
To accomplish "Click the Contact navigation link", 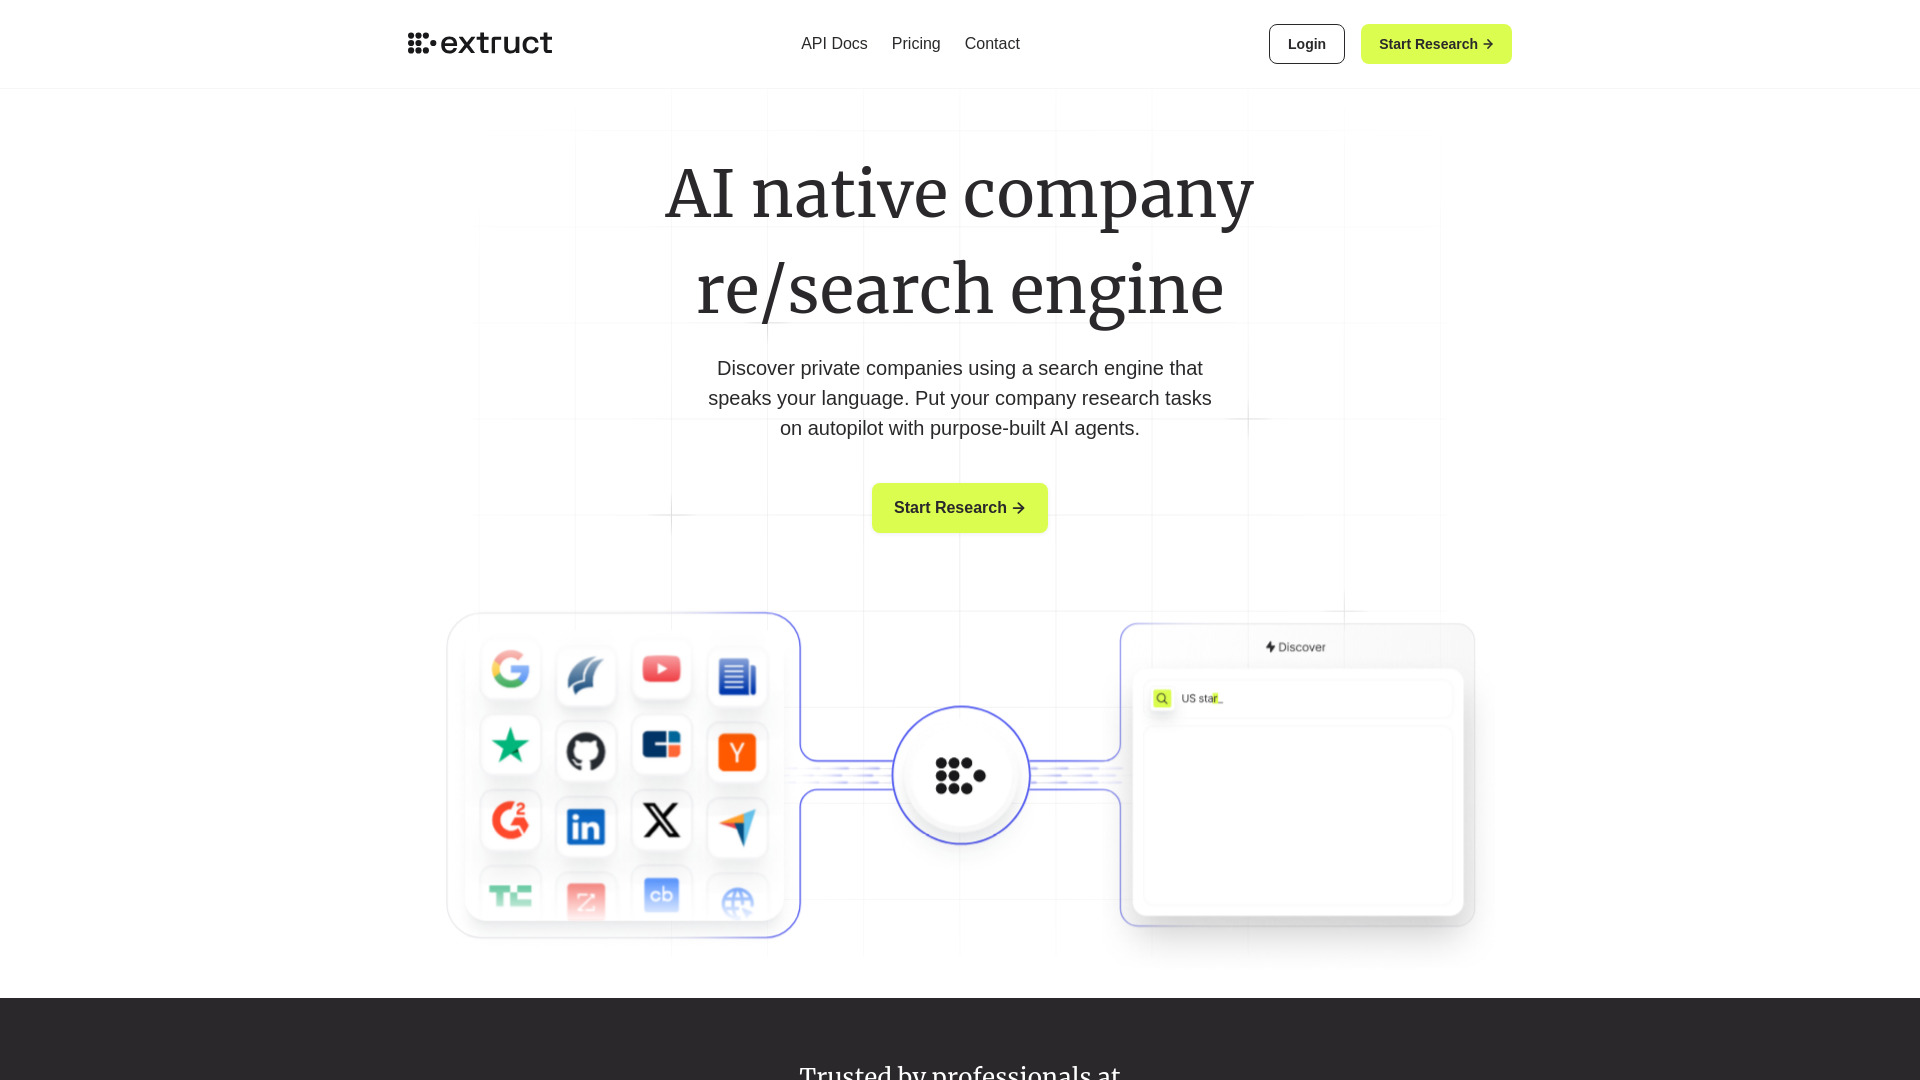I will [992, 44].
